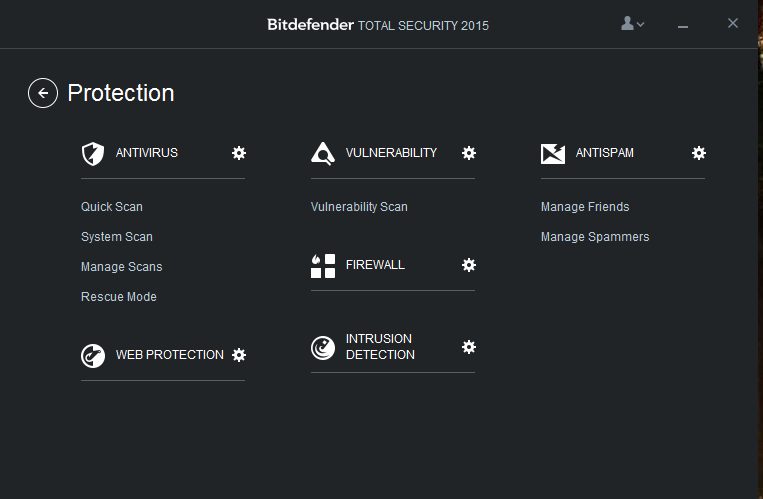763x499 pixels.
Task: Click the Antivirus shield icon
Action: point(93,153)
